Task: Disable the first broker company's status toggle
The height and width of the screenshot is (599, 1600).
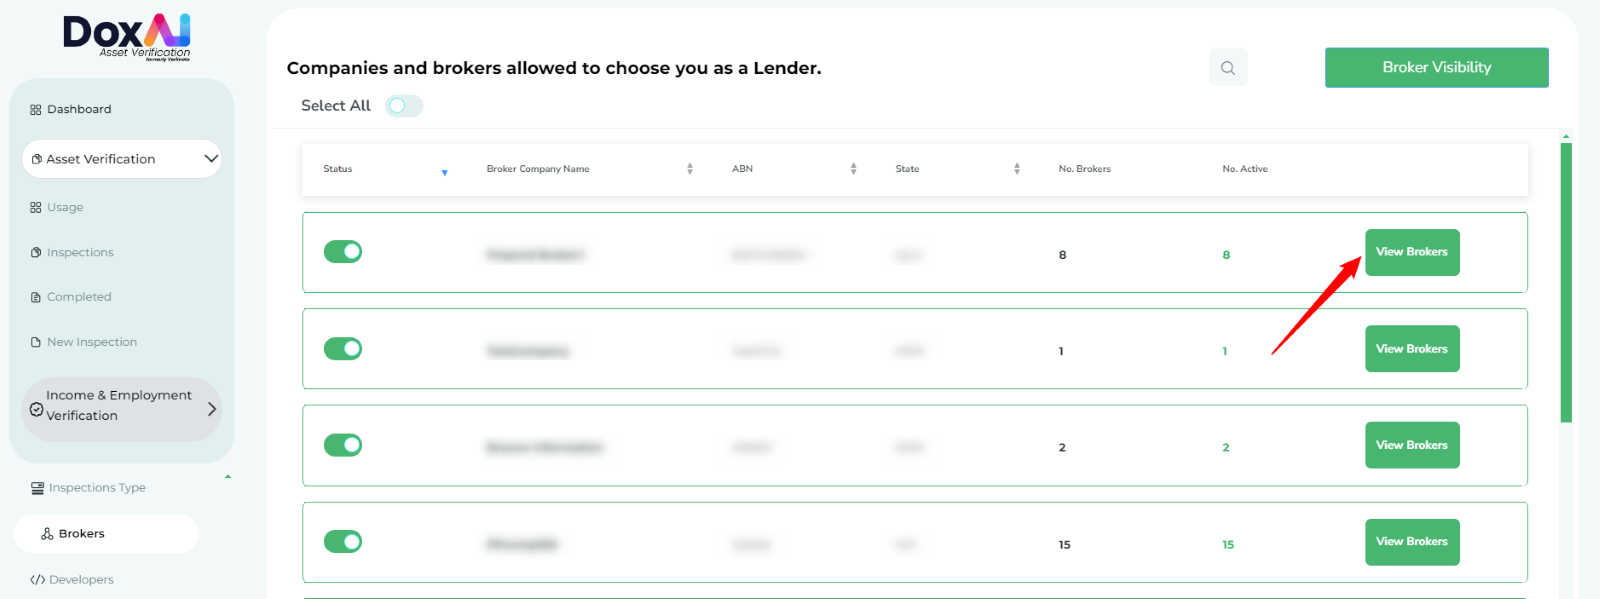Action: (343, 252)
